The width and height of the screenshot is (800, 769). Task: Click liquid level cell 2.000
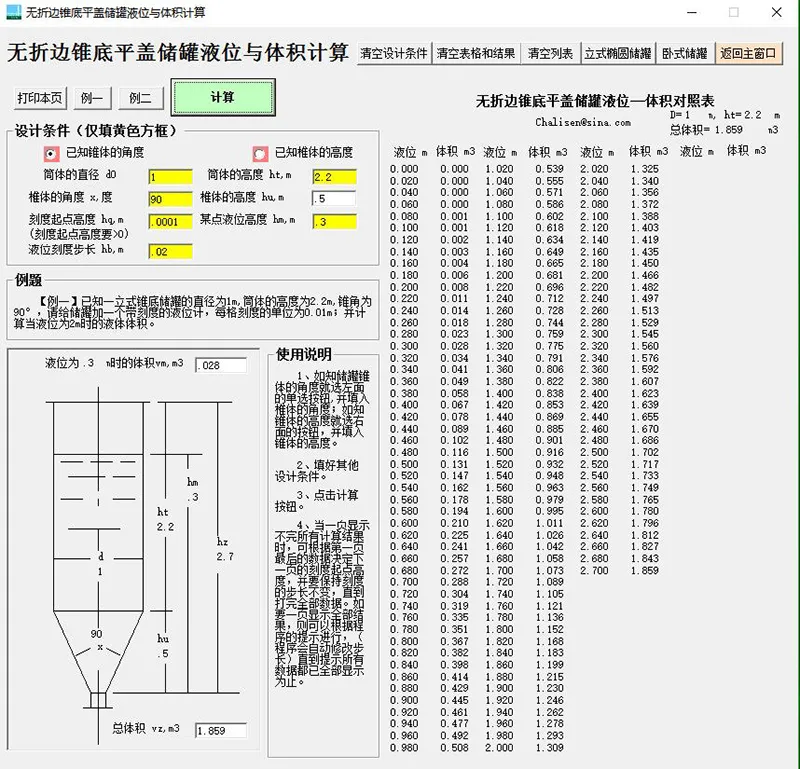tap(499, 748)
